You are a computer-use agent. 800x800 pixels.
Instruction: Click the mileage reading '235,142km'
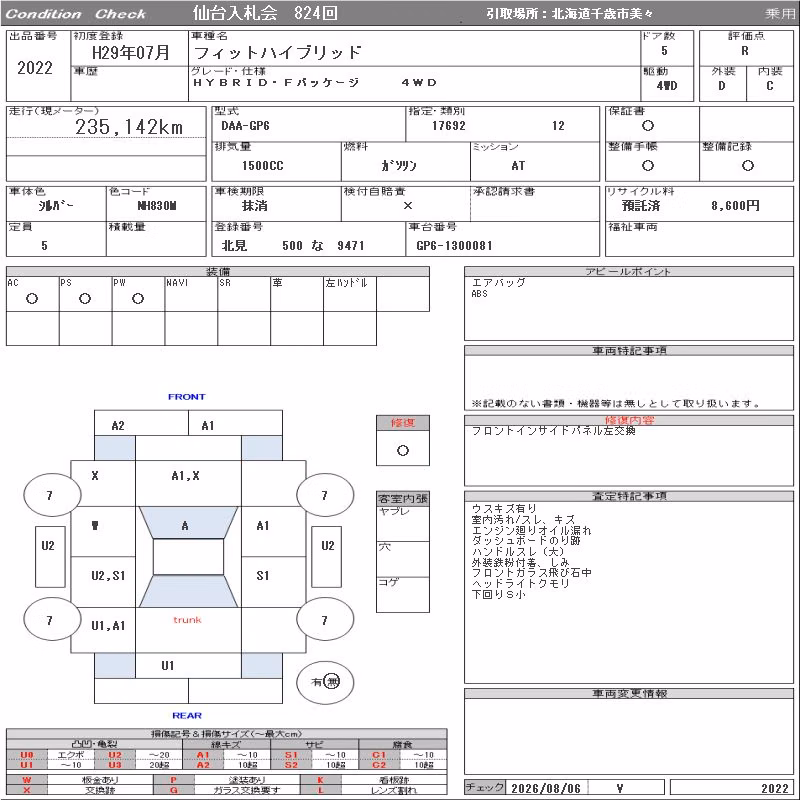129,127
